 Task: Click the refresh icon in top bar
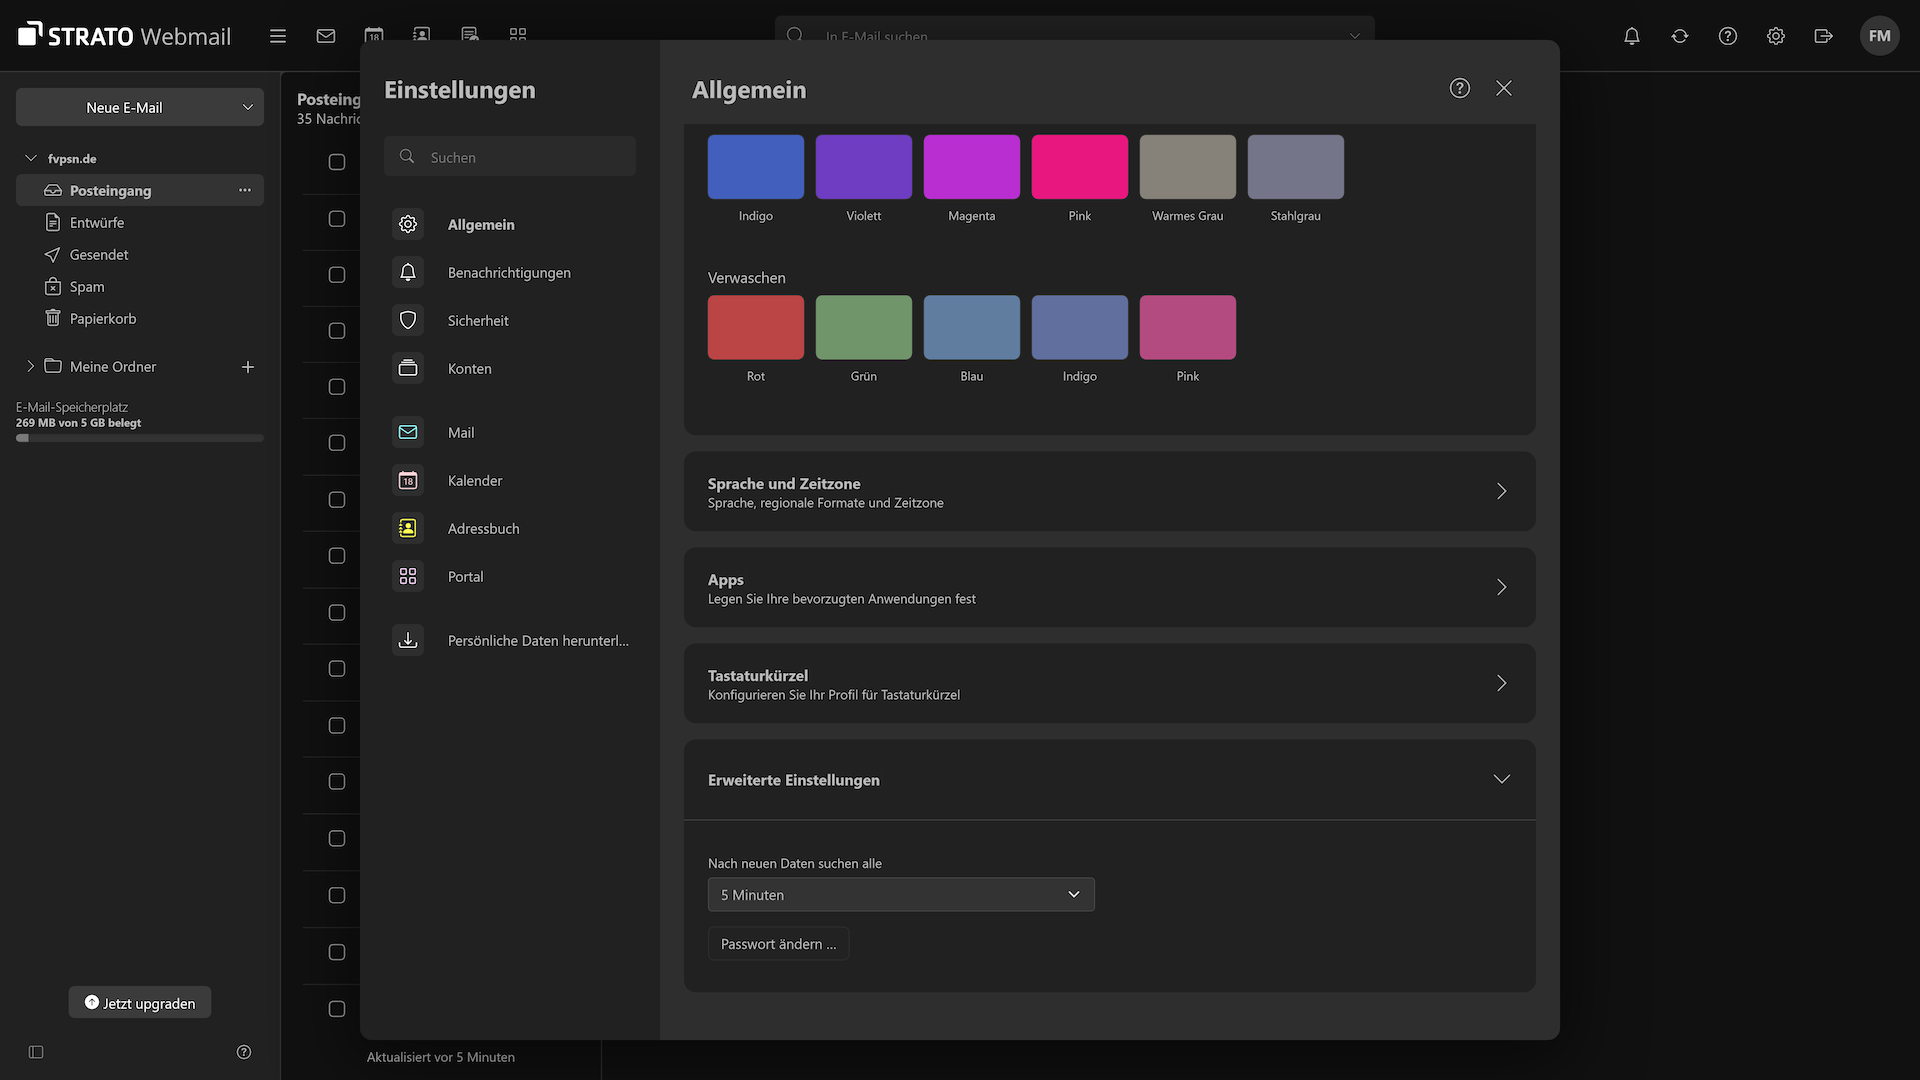1680,36
